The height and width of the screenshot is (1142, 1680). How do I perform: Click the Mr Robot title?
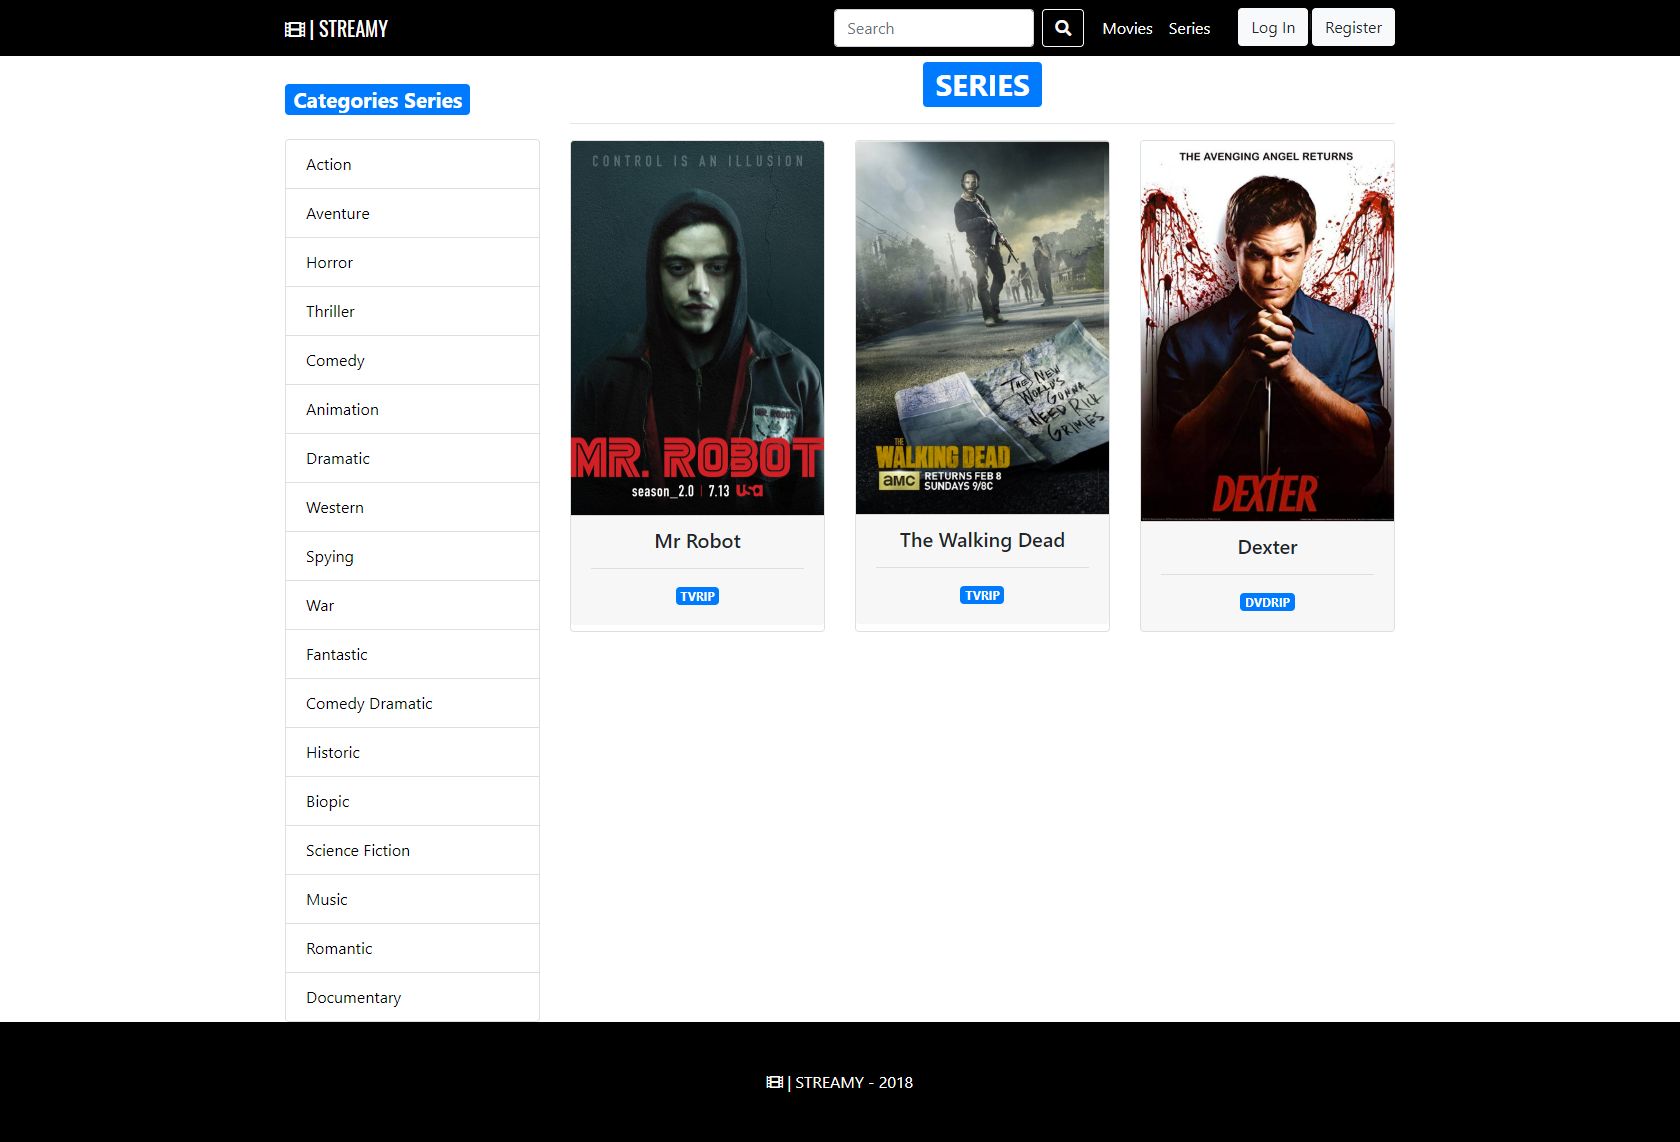click(697, 541)
